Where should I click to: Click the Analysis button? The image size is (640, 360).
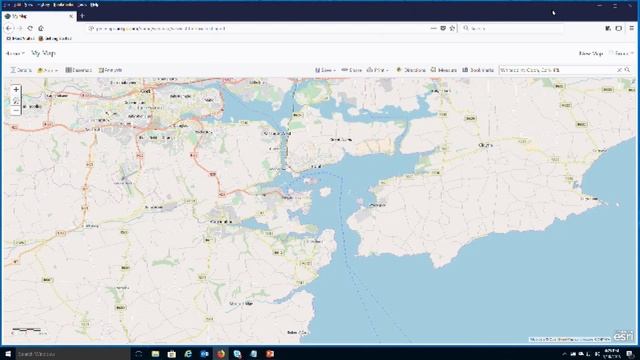[110, 70]
